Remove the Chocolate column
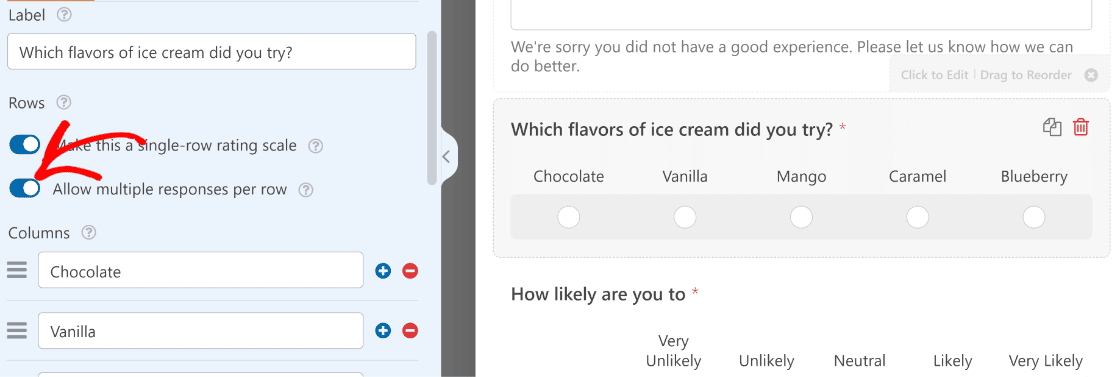Screen dimensions: 1116x377 410,271
